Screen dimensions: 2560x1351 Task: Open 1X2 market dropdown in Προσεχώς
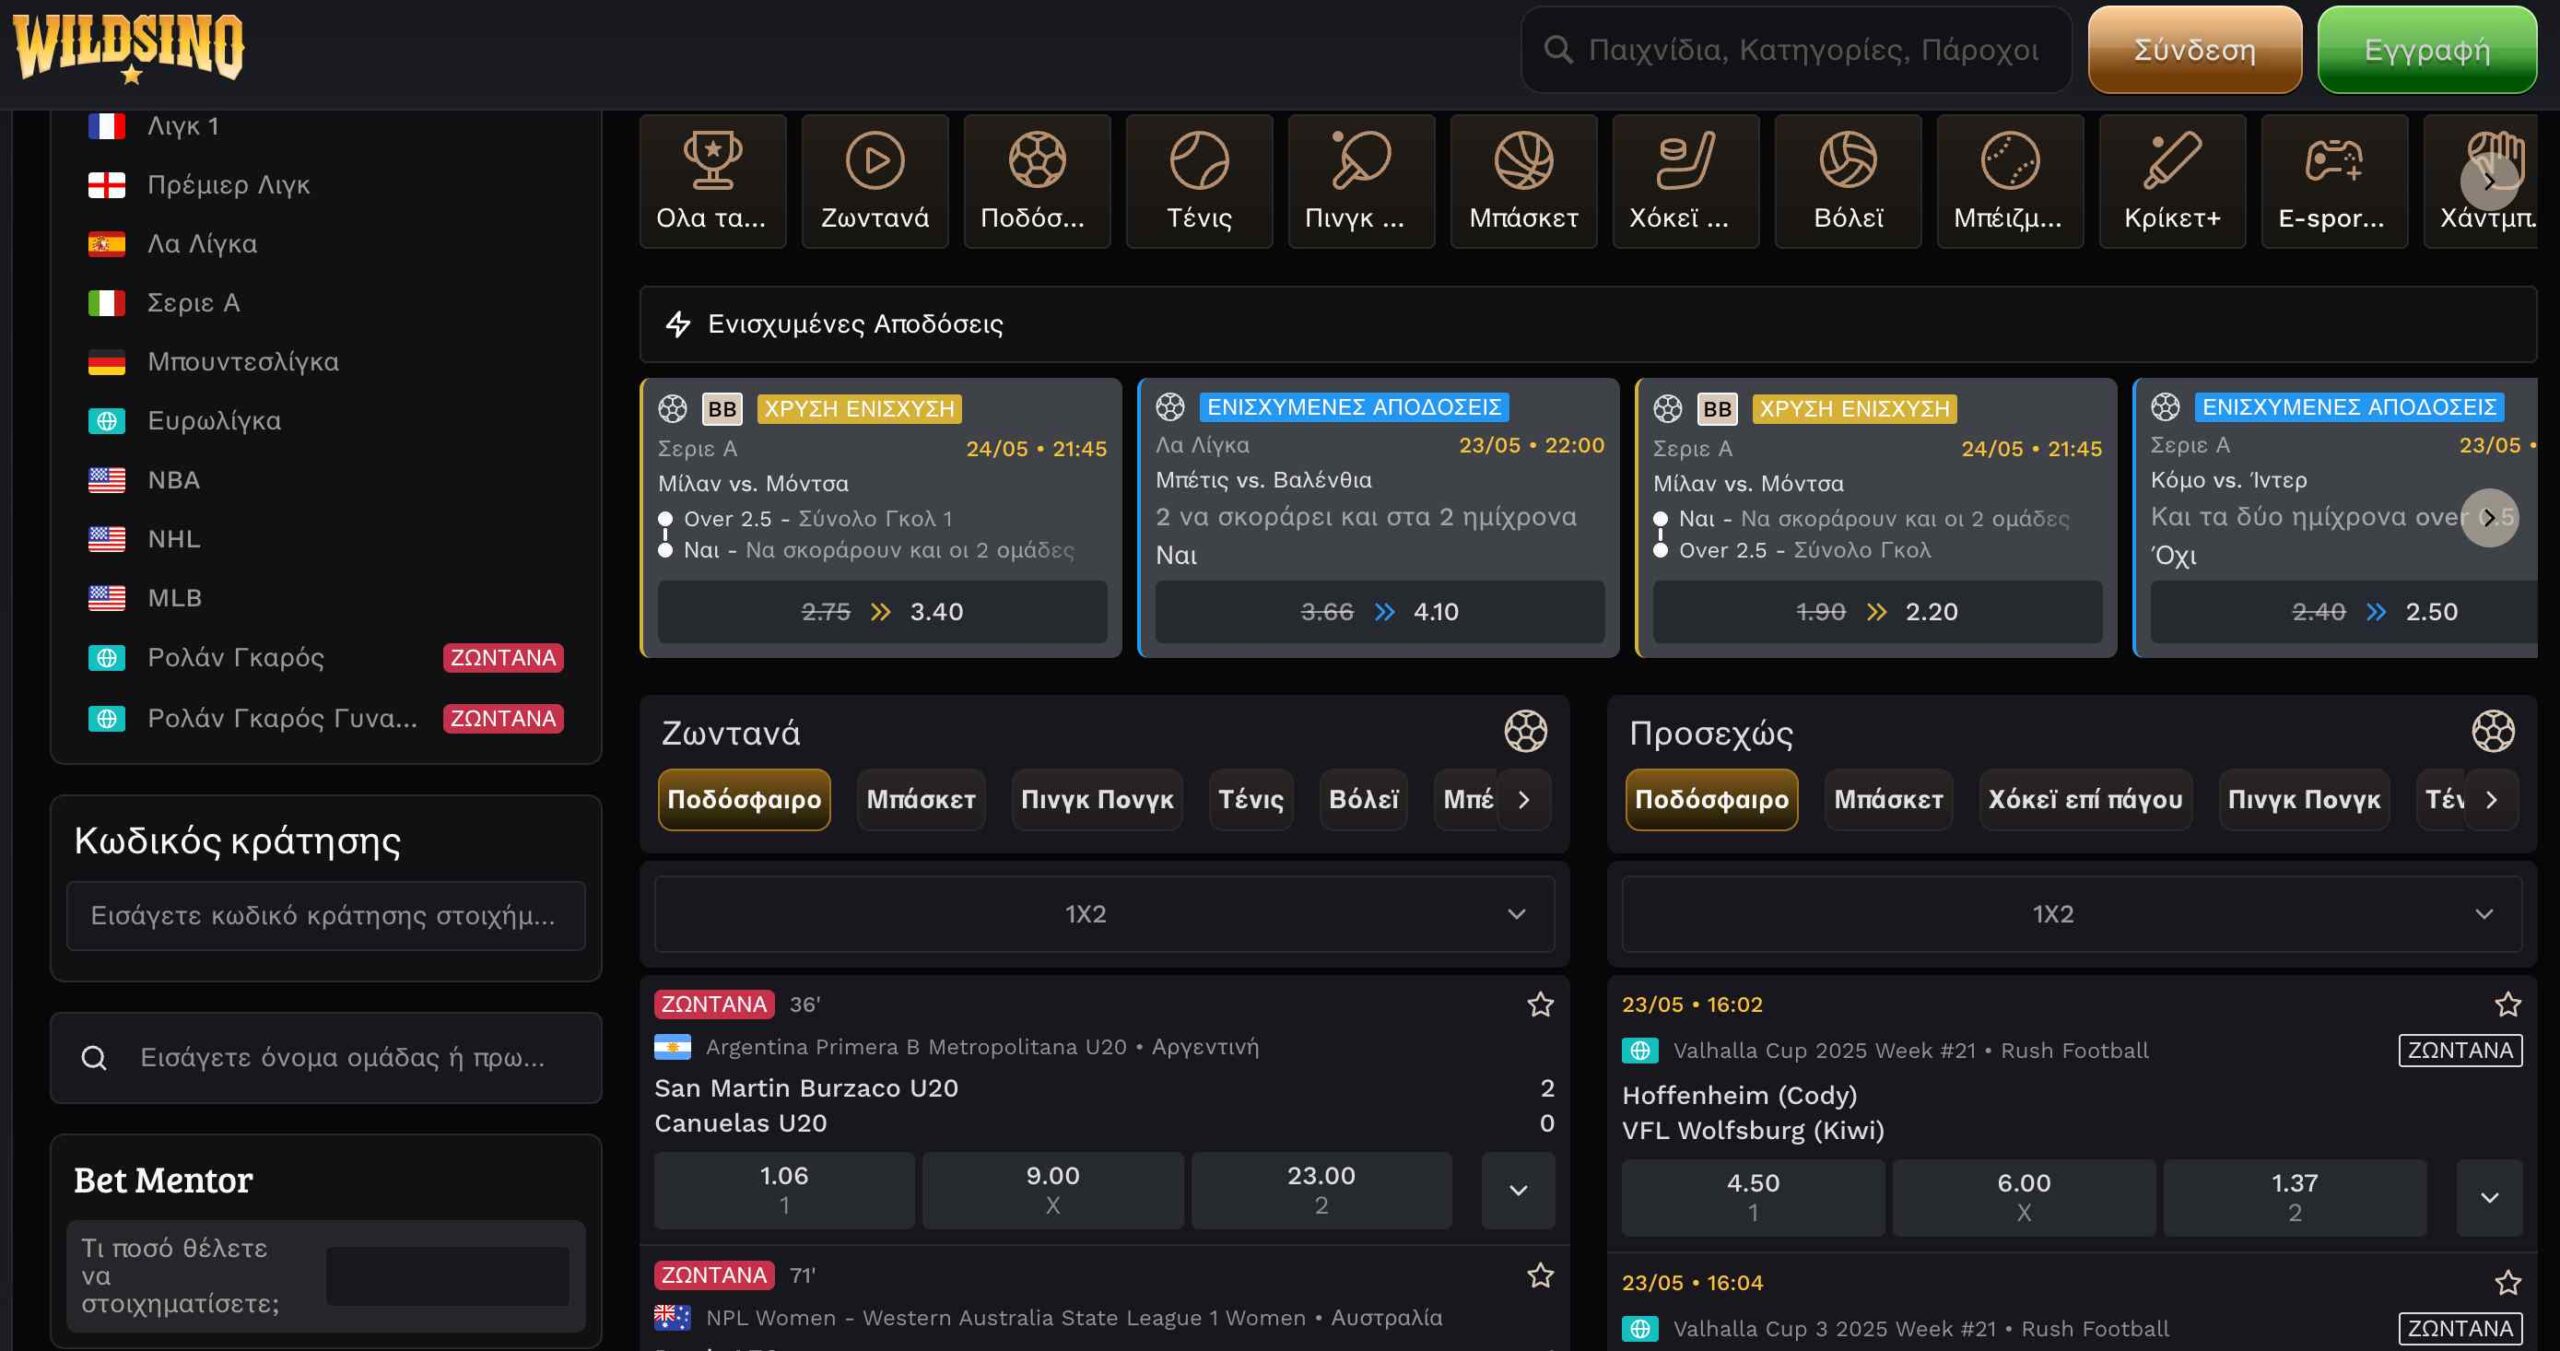pyautogui.click(x=2072, y=914)
